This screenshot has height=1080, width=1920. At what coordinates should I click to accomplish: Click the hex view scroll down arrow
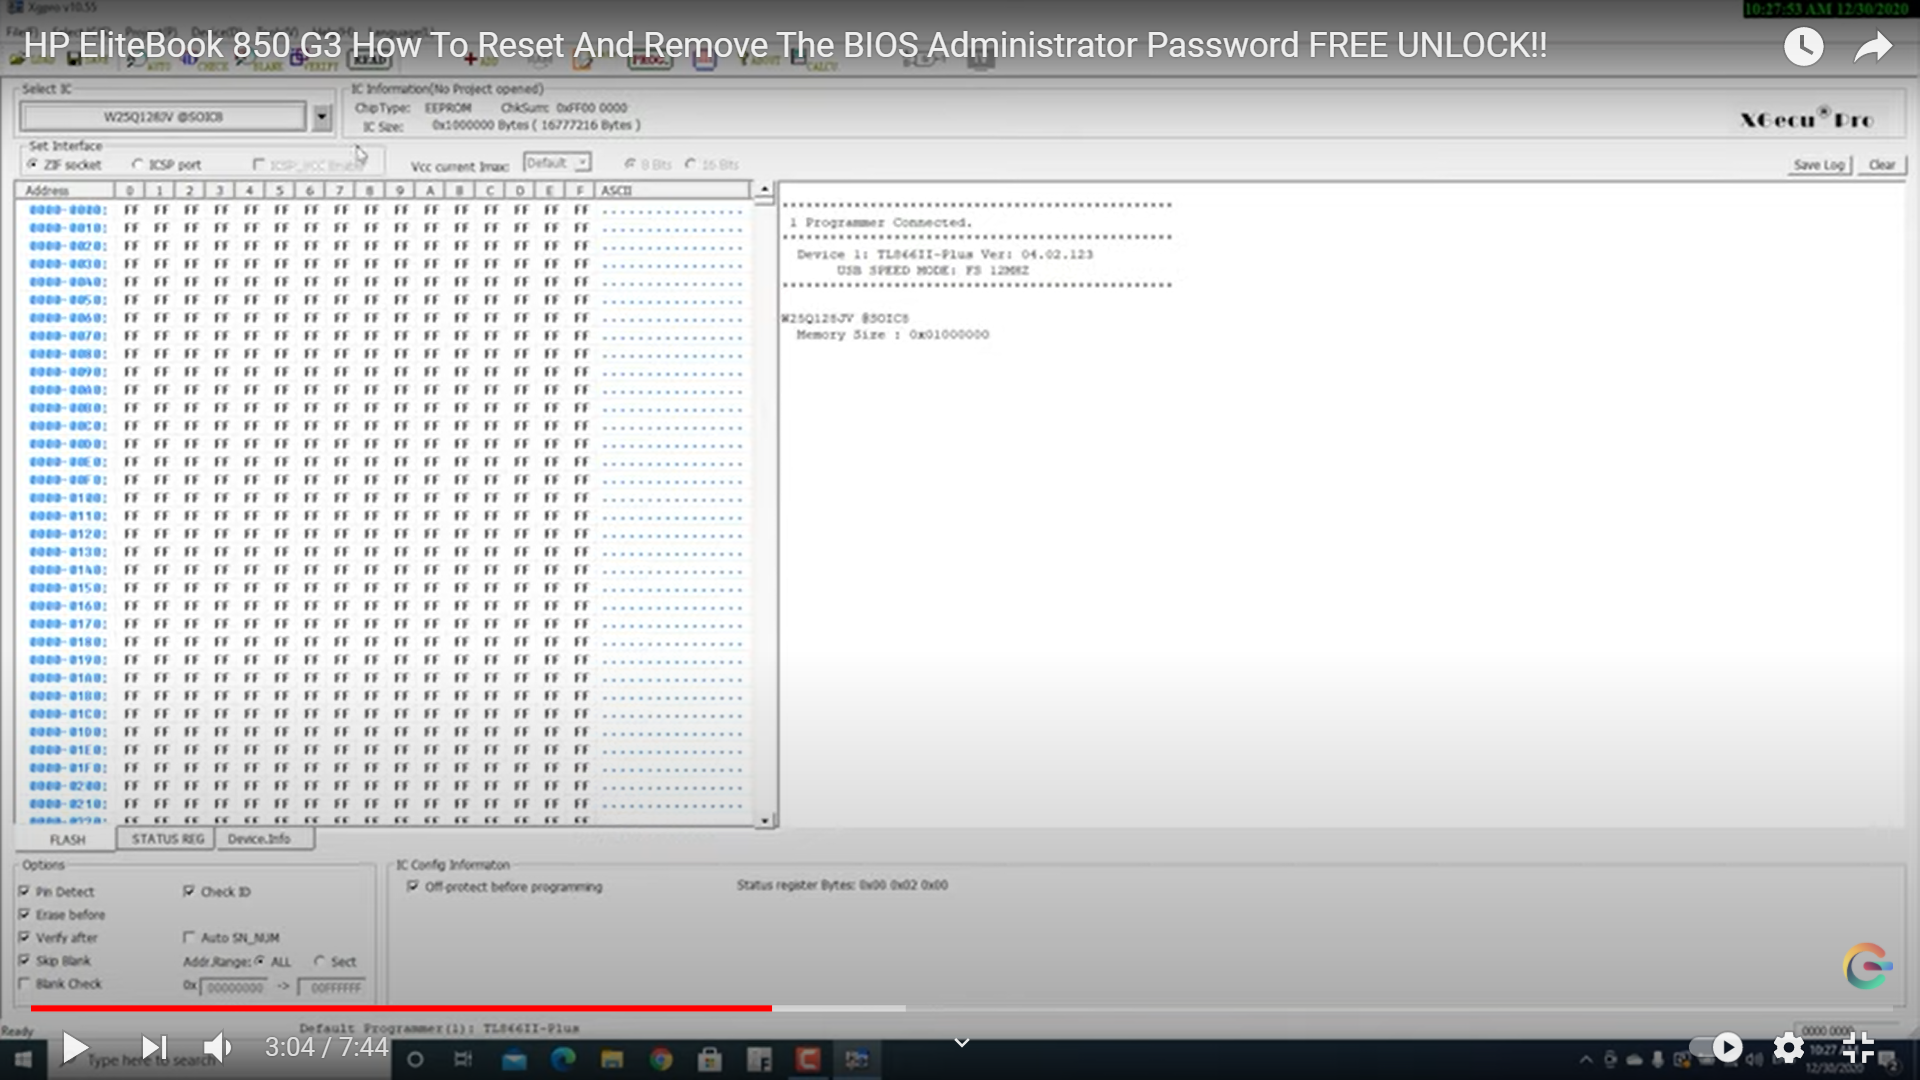(764, 820)
